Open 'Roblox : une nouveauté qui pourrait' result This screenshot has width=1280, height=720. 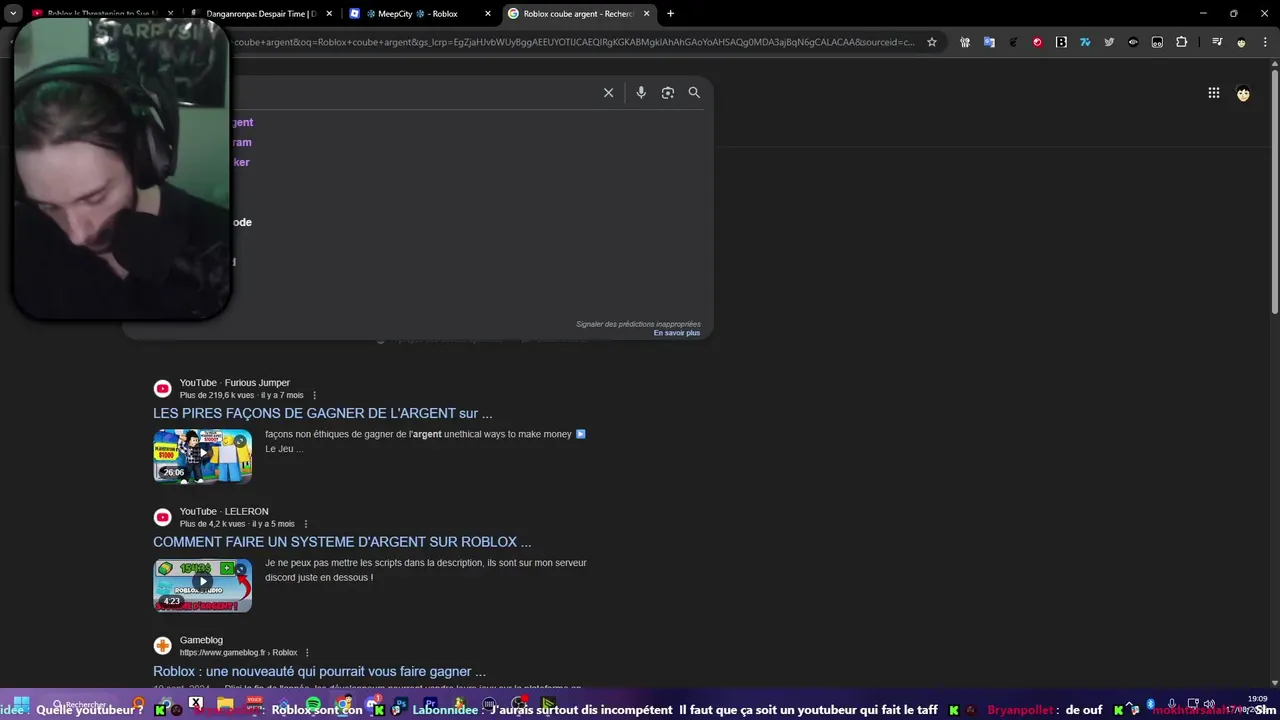(319, 671)
